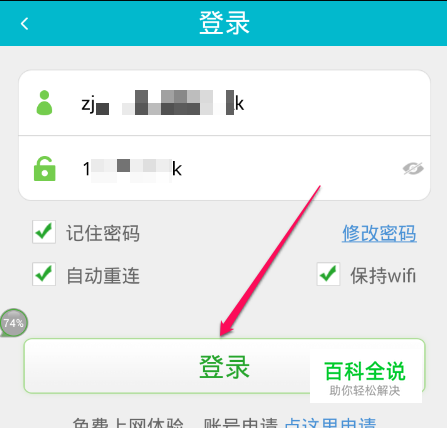
Task: Open the 修改密码 link
Action: 379,233
